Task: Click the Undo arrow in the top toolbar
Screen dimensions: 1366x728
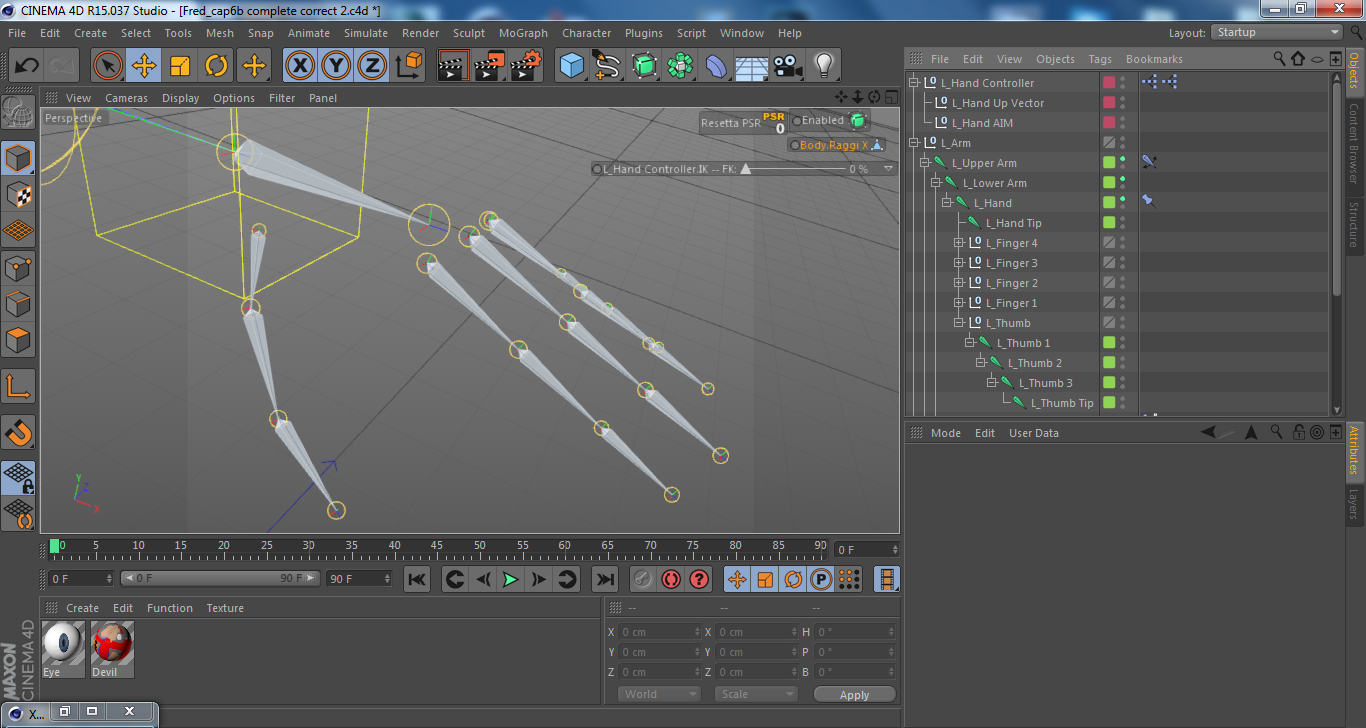Action: click(x=27, y=66)
